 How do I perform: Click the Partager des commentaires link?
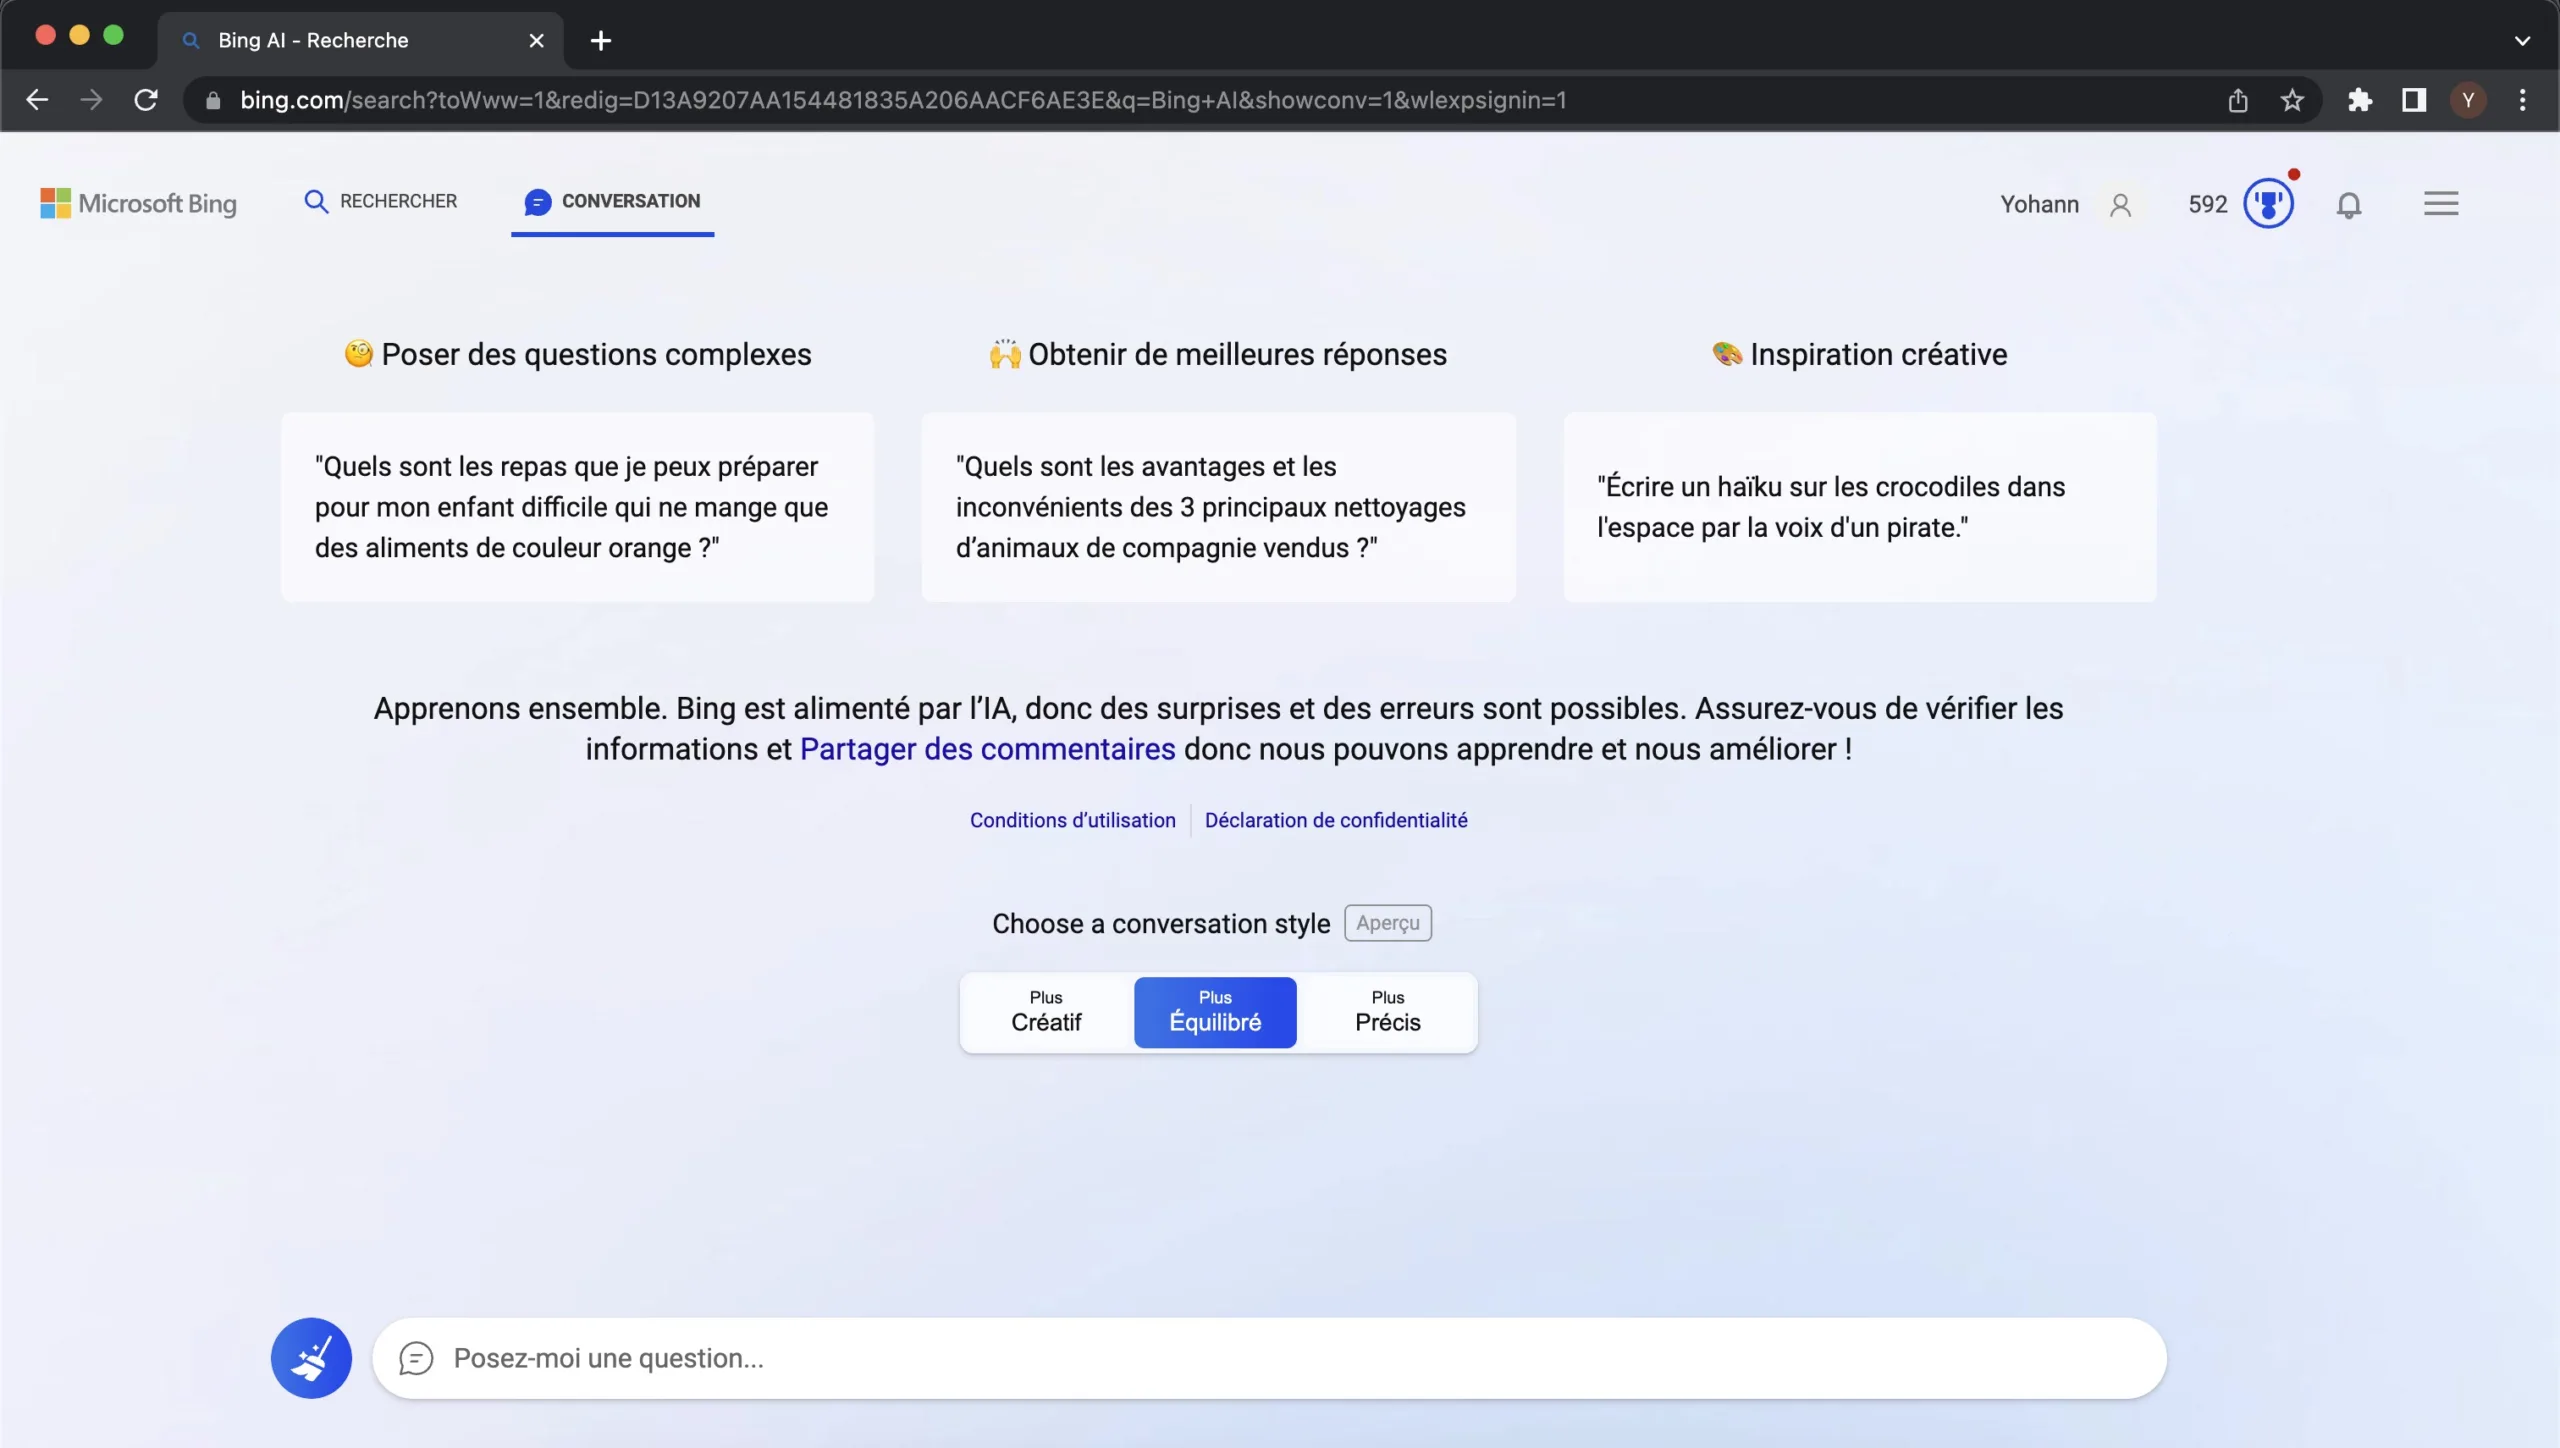point(988,749)
